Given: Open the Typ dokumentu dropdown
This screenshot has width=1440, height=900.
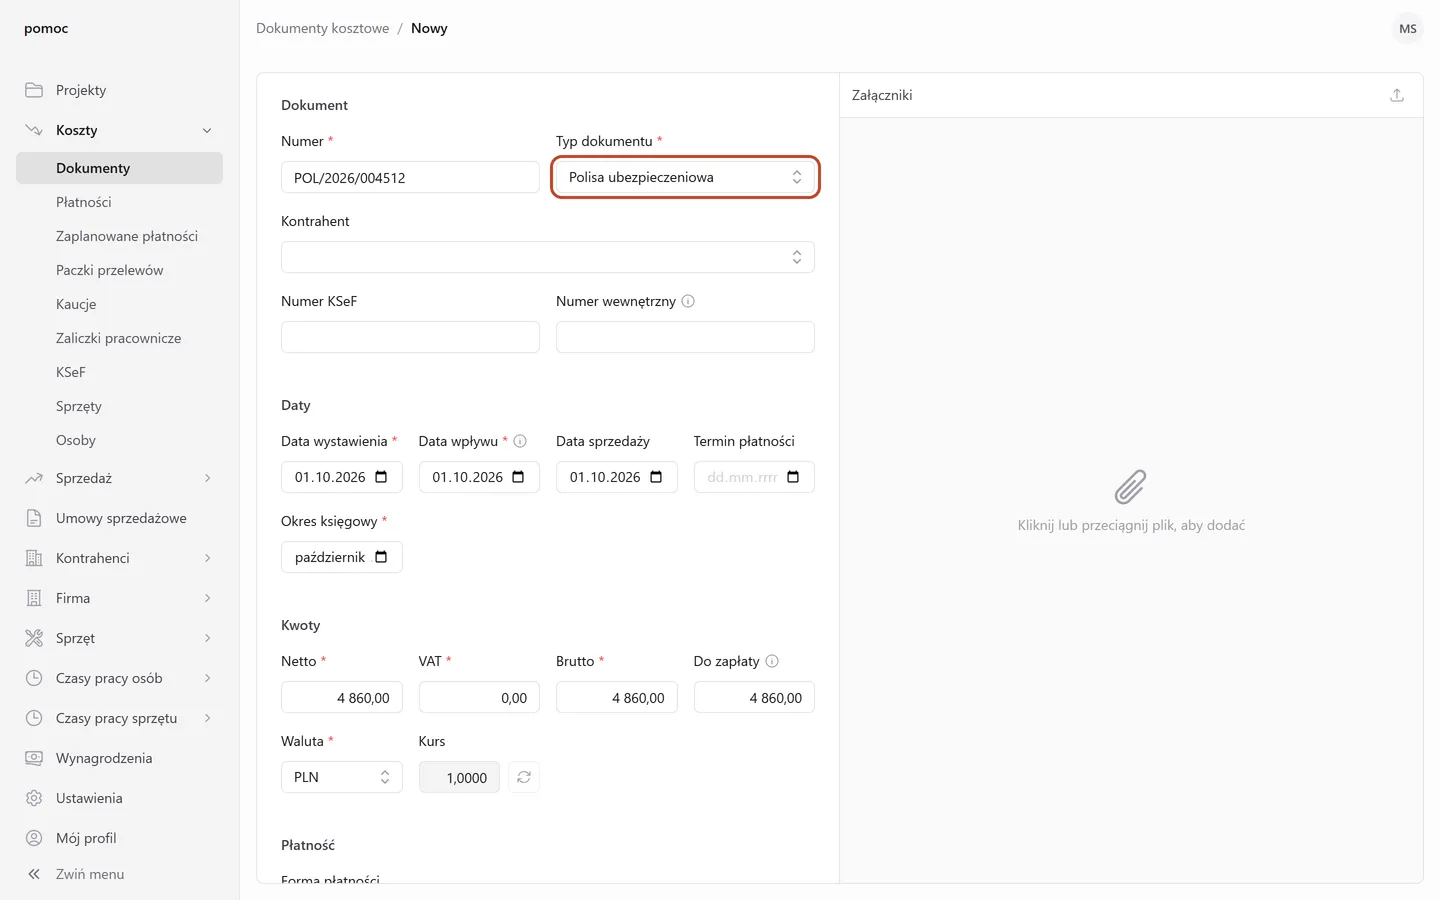Looking at the screenshot, I should click(x=685, y=177).
